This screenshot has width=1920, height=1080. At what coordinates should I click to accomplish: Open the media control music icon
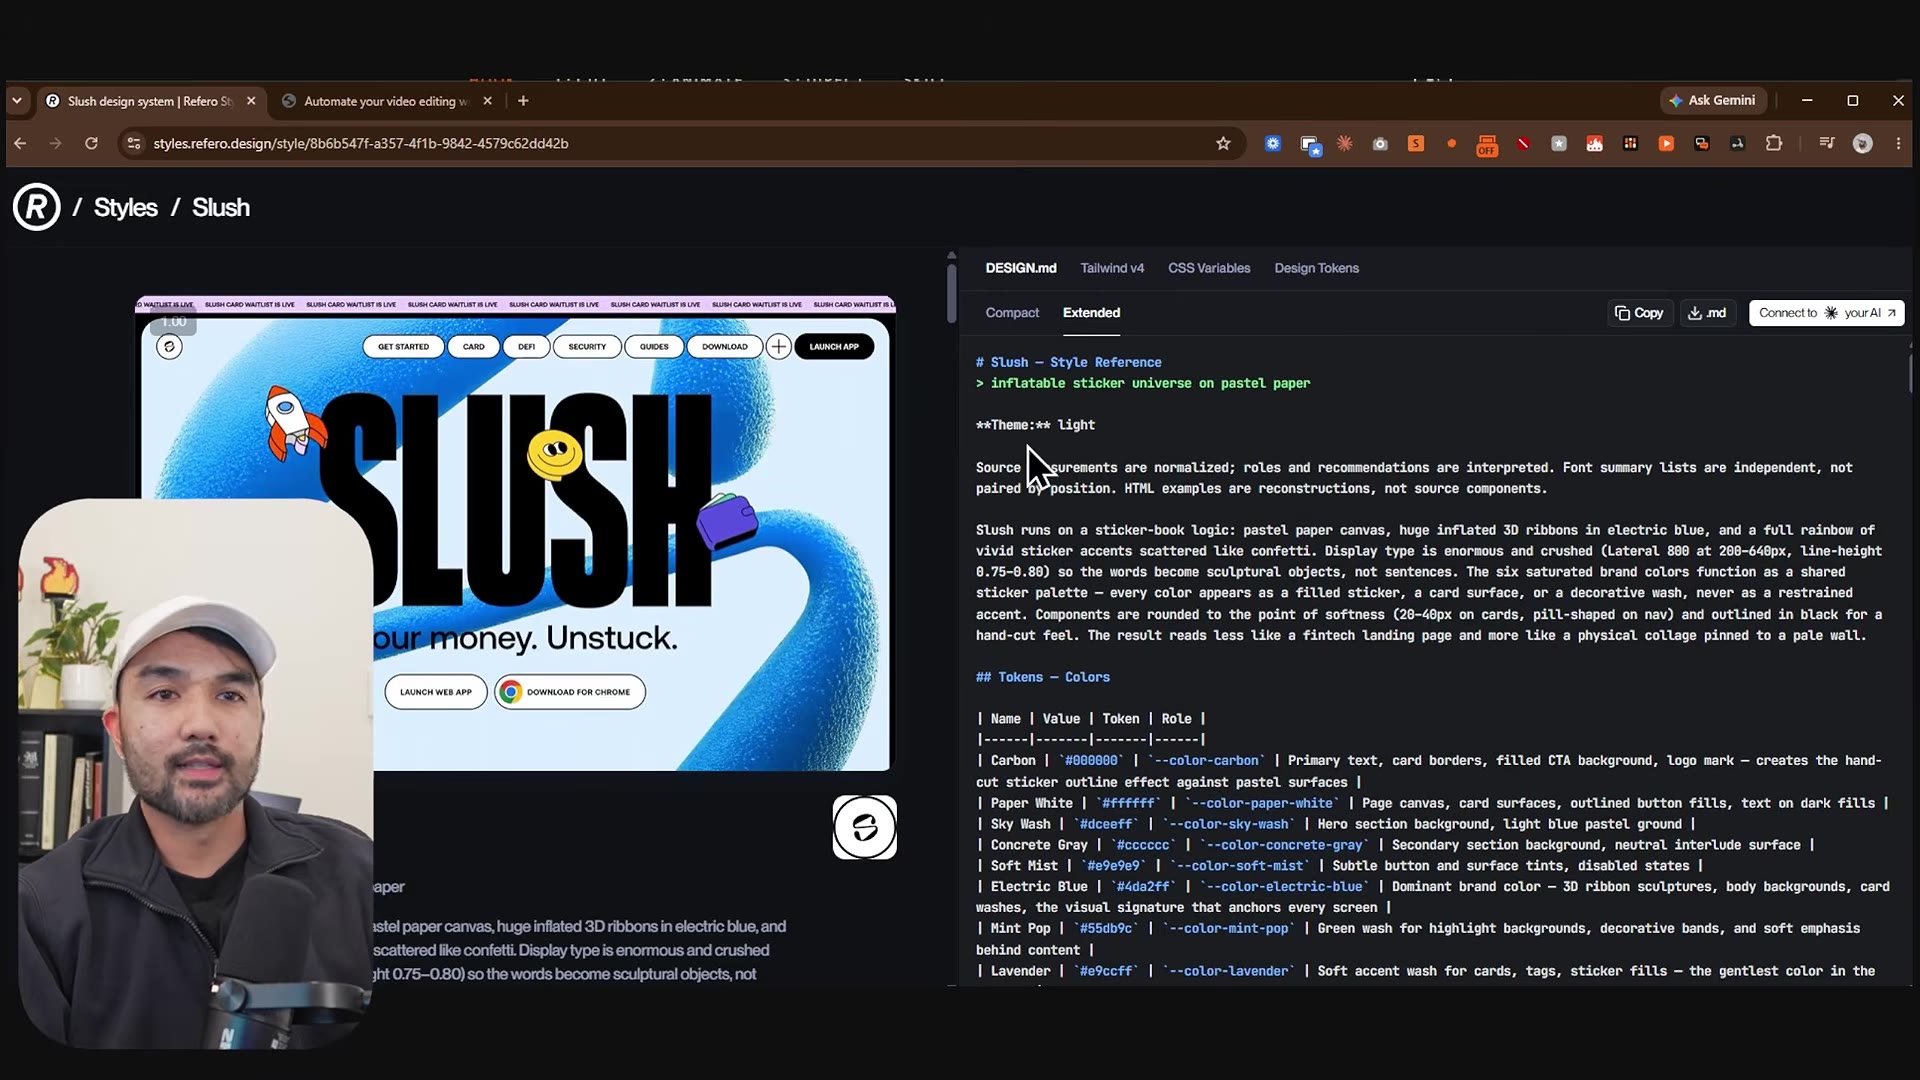coord(1826,143)
